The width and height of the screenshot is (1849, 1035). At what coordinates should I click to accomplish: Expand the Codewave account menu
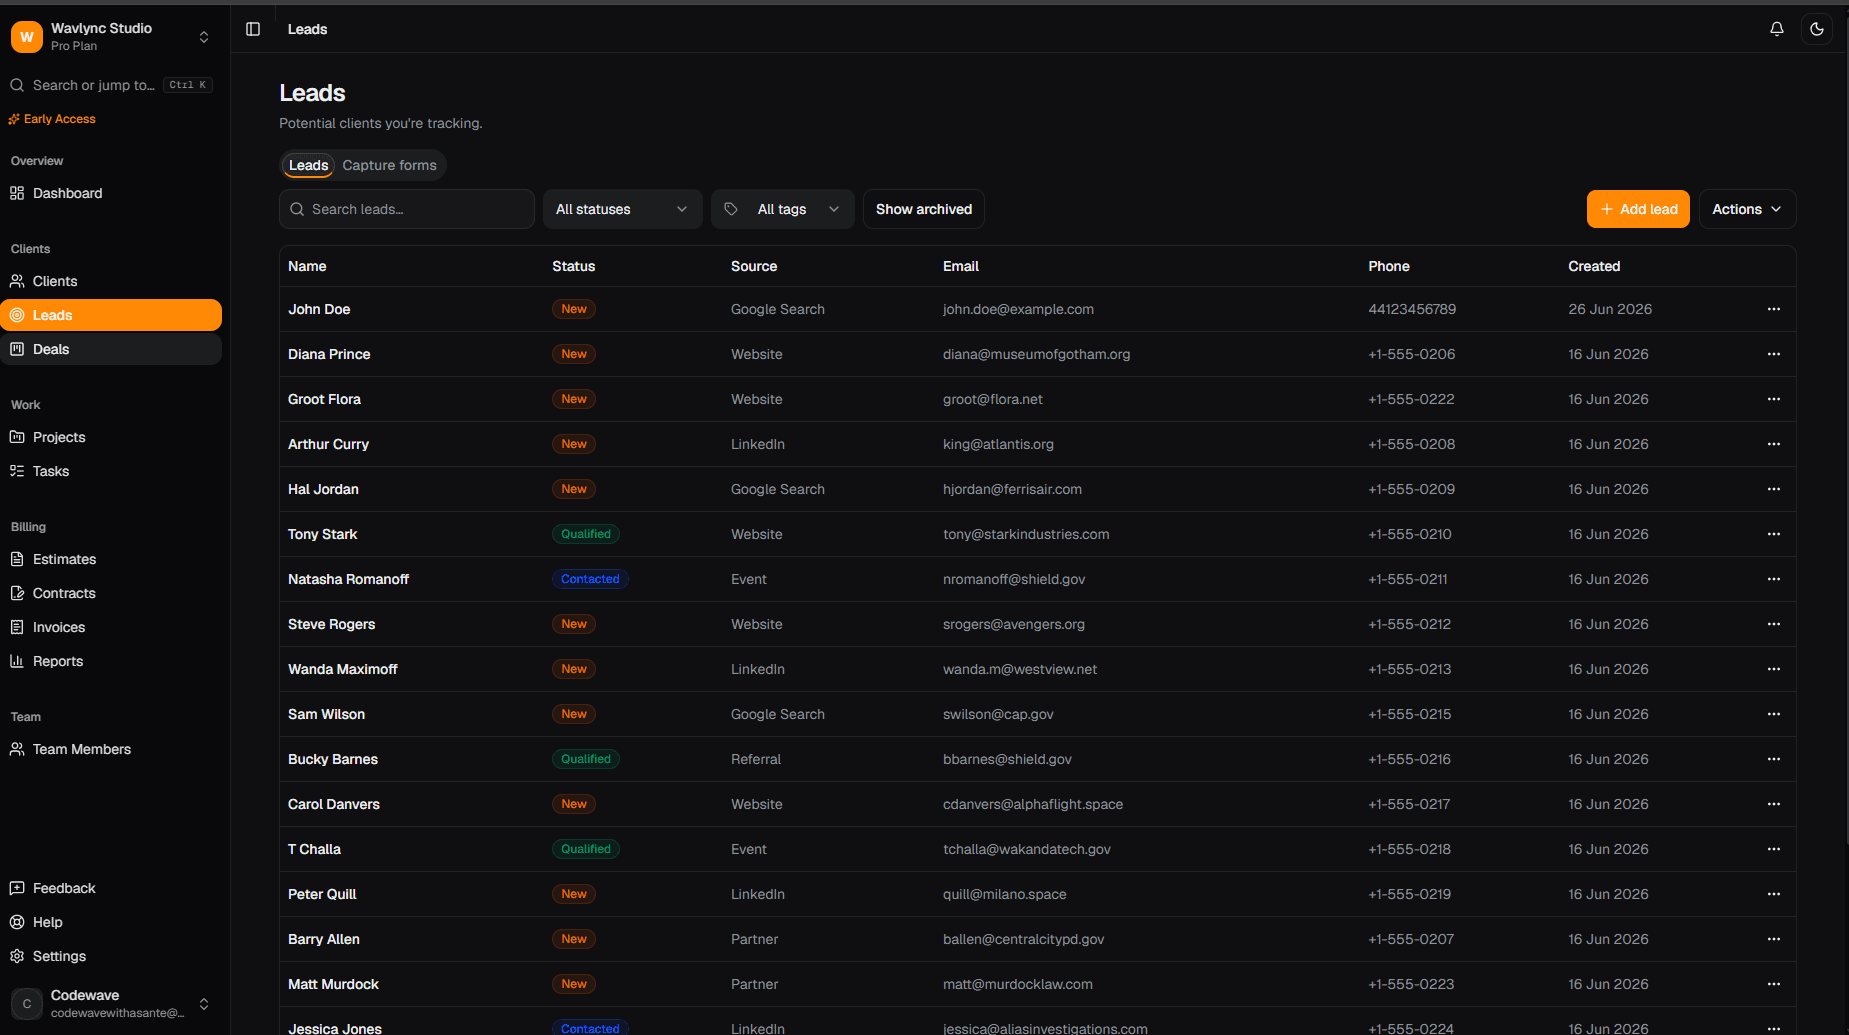(111, 1003)
